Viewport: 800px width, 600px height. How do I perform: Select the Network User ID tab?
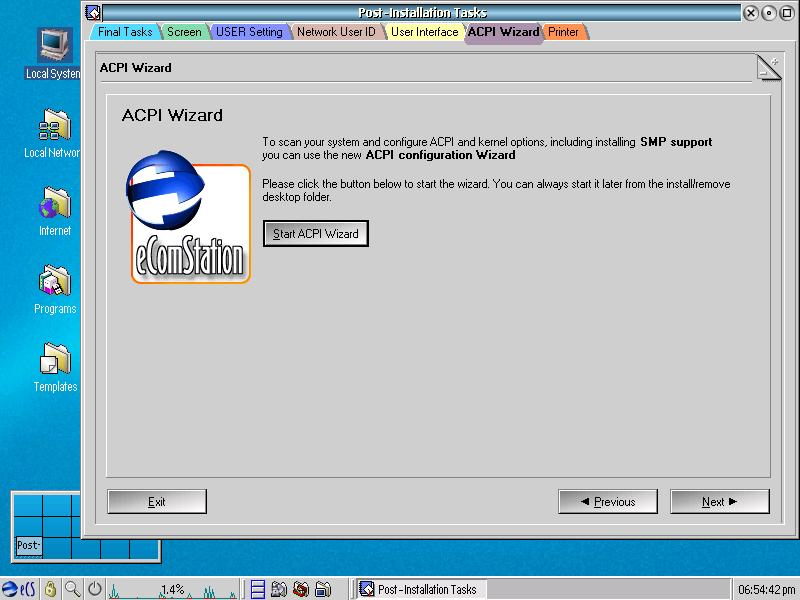(x=336, y=32)
